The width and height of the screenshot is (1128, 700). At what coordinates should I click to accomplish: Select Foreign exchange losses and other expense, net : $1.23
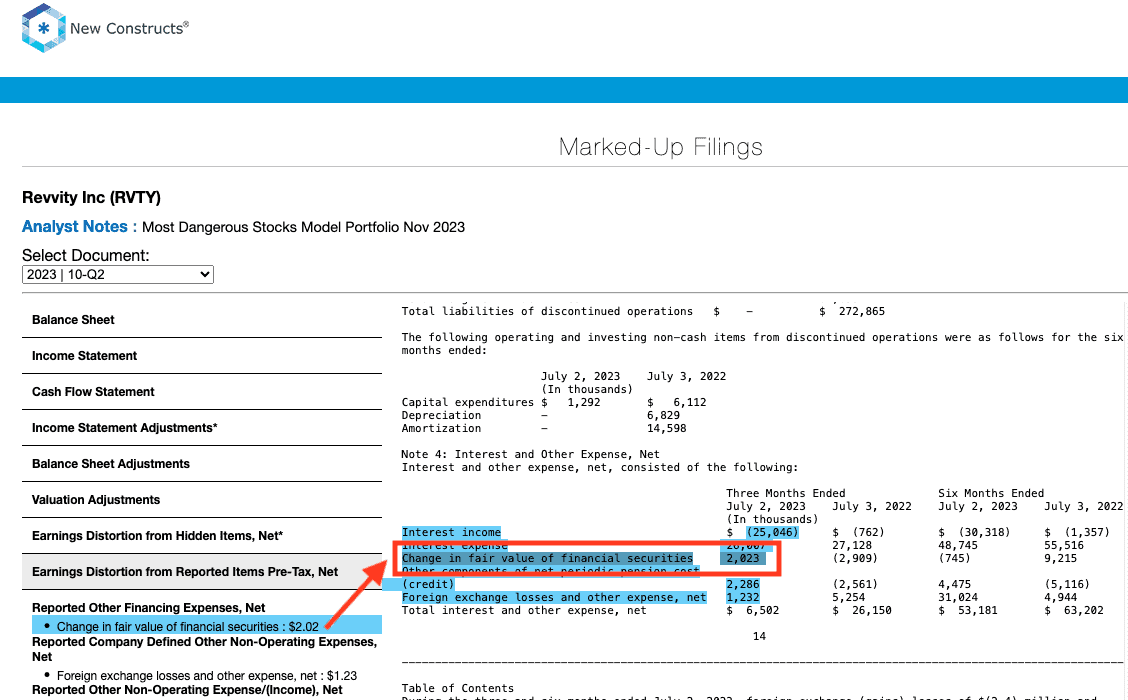coord(206,676)
